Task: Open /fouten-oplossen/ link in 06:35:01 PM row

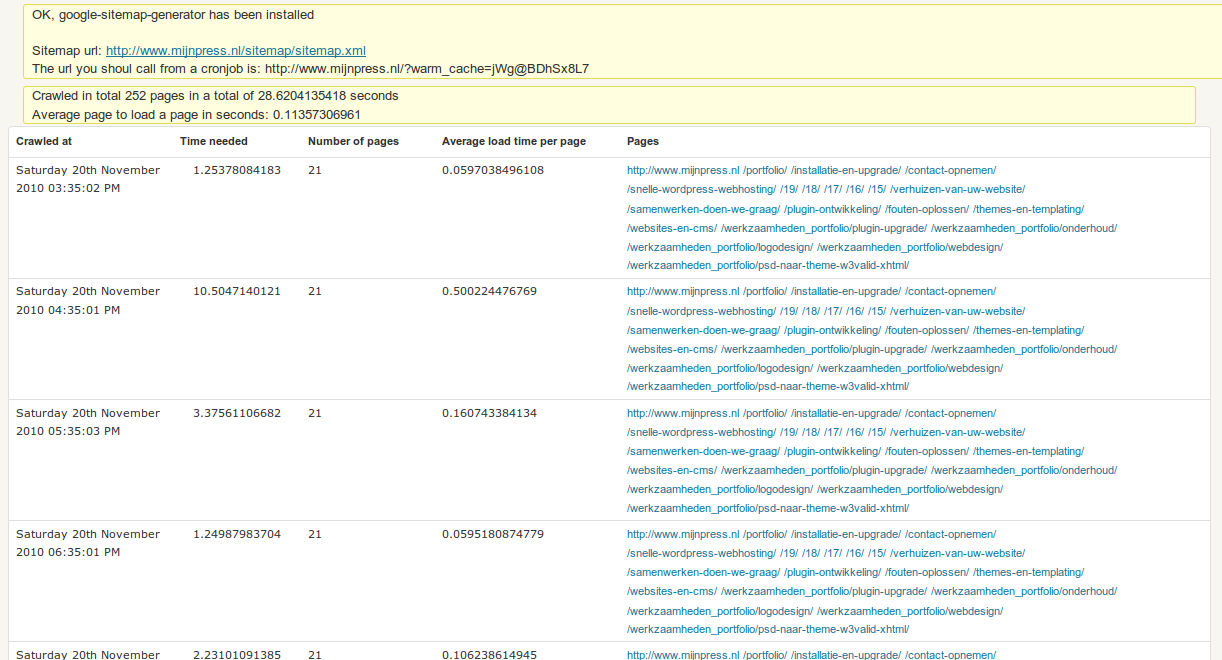Action: (x=927, y=572)
